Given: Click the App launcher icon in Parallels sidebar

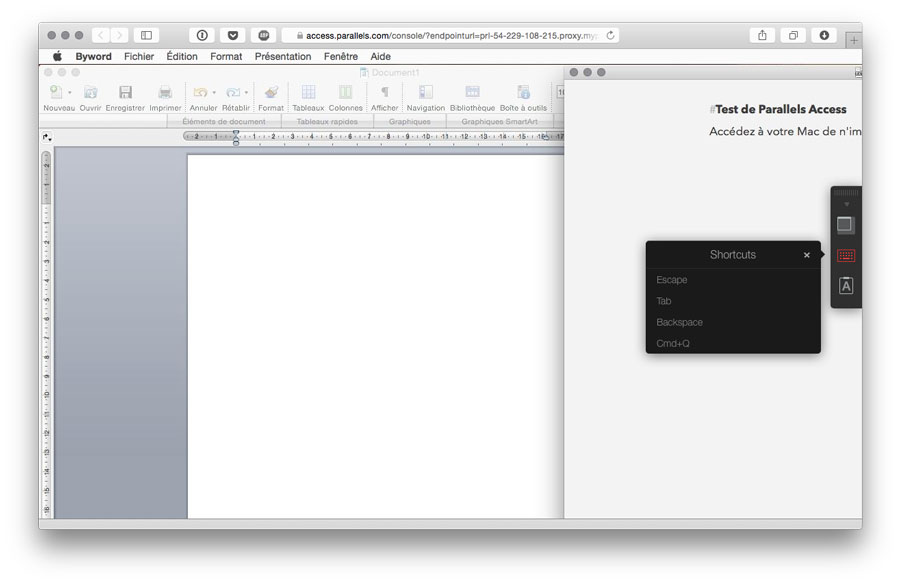Looking at the screenshot, I should point(846,285).
